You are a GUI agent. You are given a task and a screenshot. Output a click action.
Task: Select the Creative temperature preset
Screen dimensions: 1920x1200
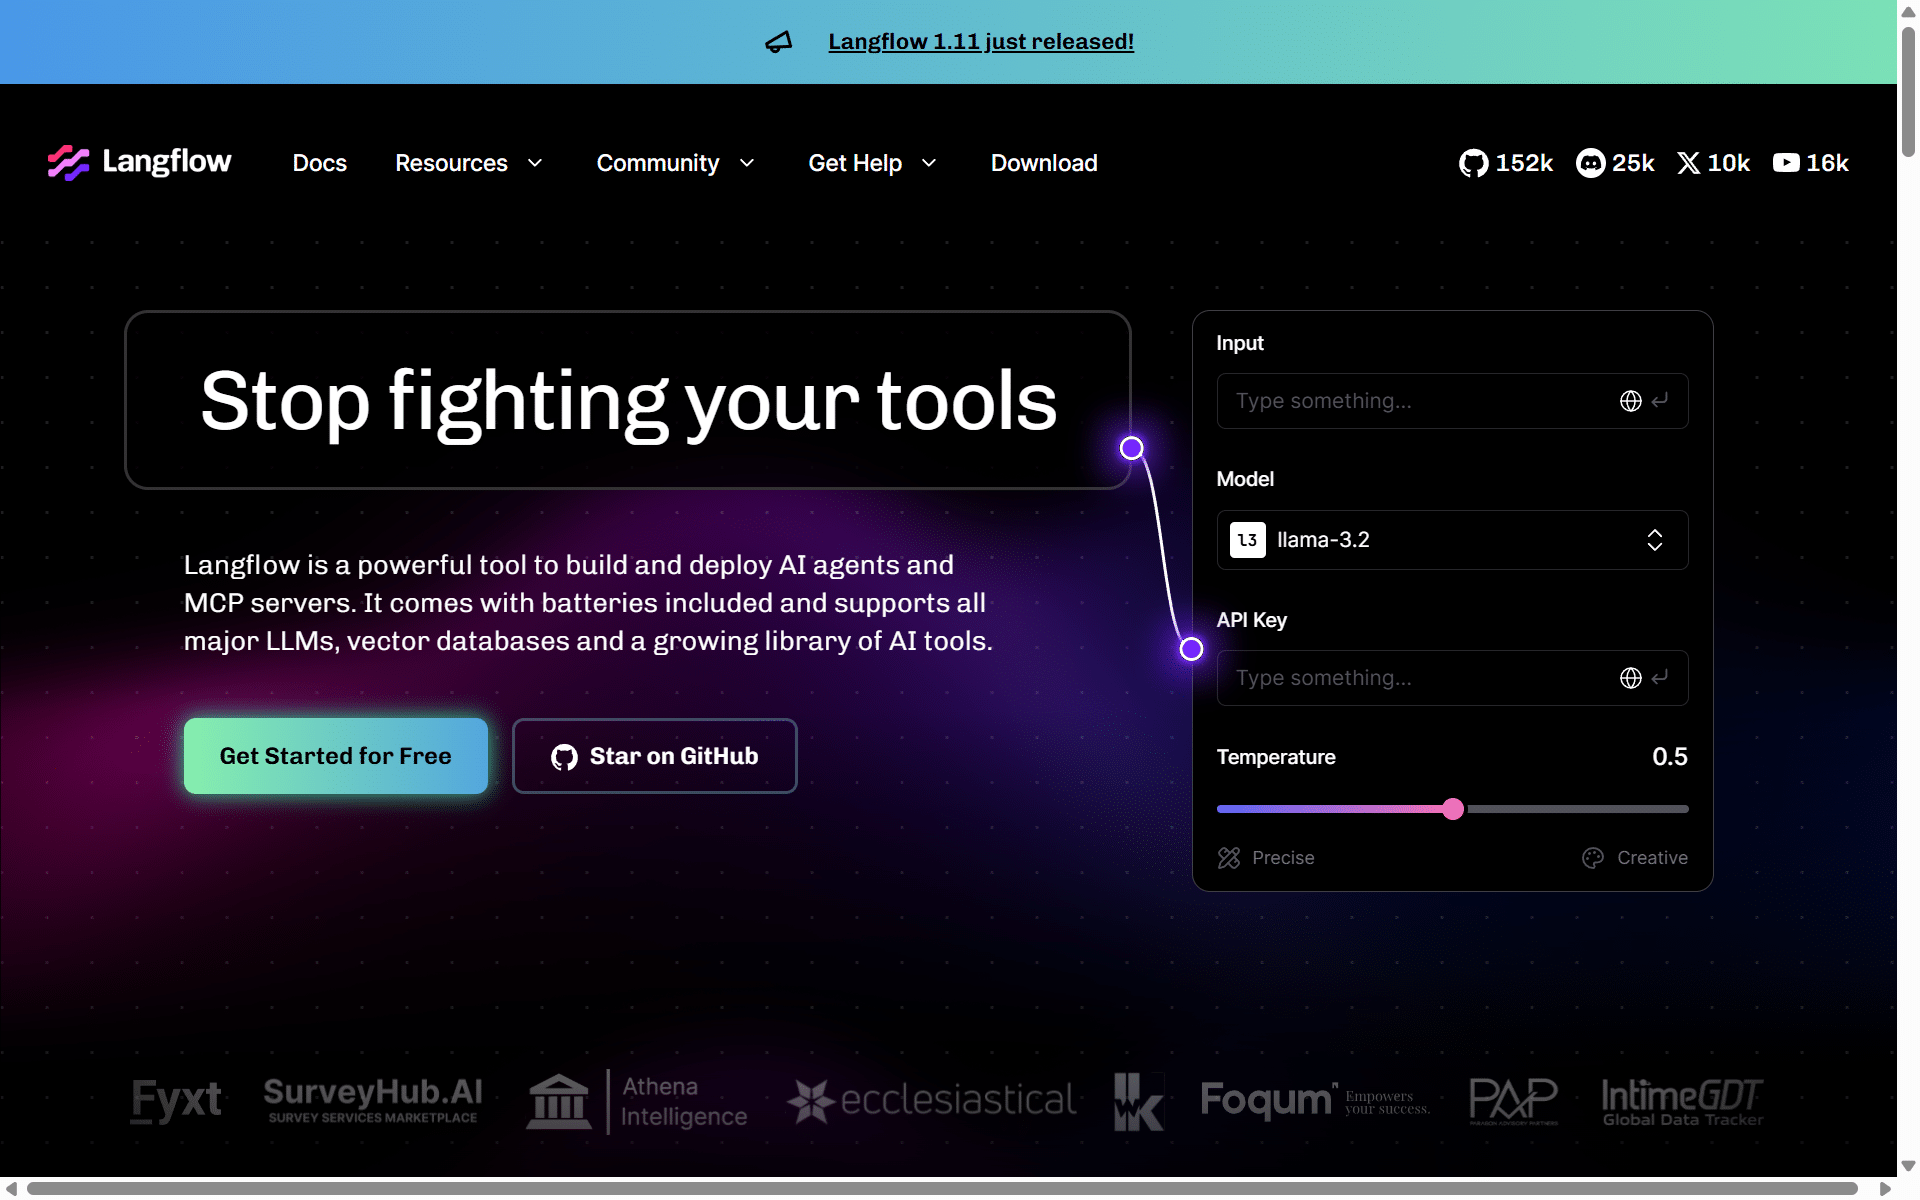click(x=1635, y=858)
